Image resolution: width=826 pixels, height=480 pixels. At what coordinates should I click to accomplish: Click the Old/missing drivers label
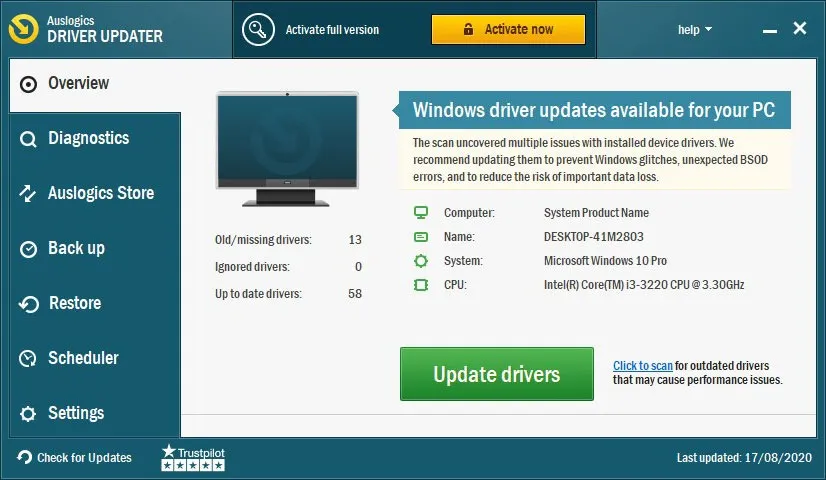click(x=263, y=240)
